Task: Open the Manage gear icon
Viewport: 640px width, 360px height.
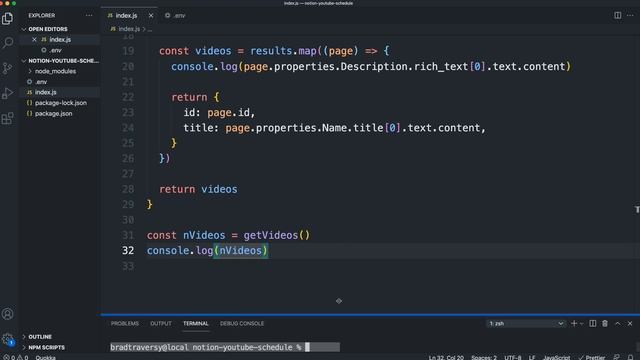Action: click(7, 339)
